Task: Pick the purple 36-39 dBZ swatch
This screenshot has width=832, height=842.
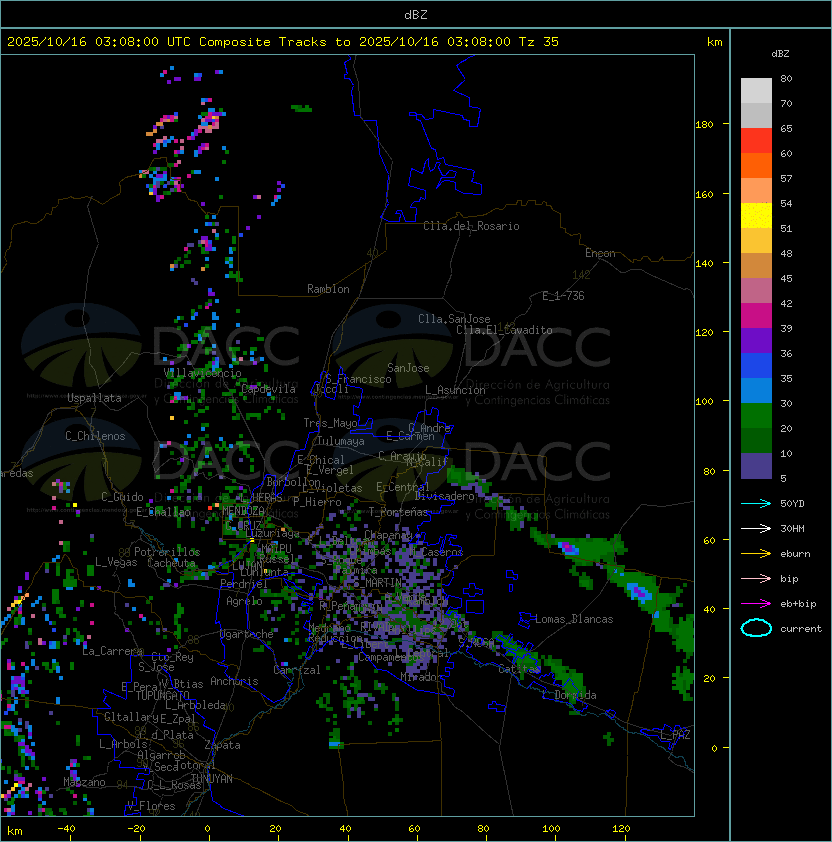Action: tap(756, 340)
